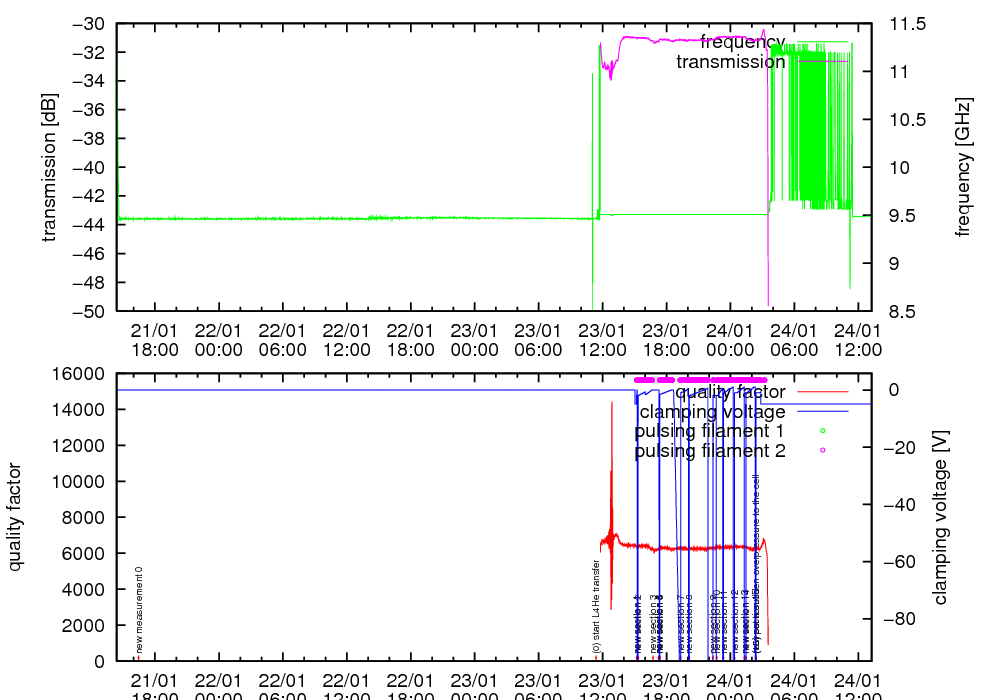The height and width of the screenshot is (700, 1000).
Task: Click the 11.5 tick on frequency axis
Action: coord(908,23)
